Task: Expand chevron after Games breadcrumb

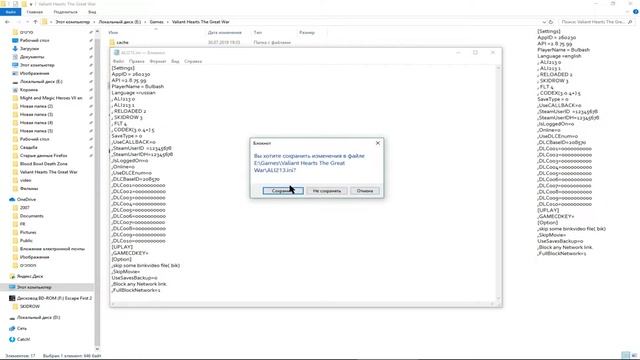Action: [x=167, y=22]
